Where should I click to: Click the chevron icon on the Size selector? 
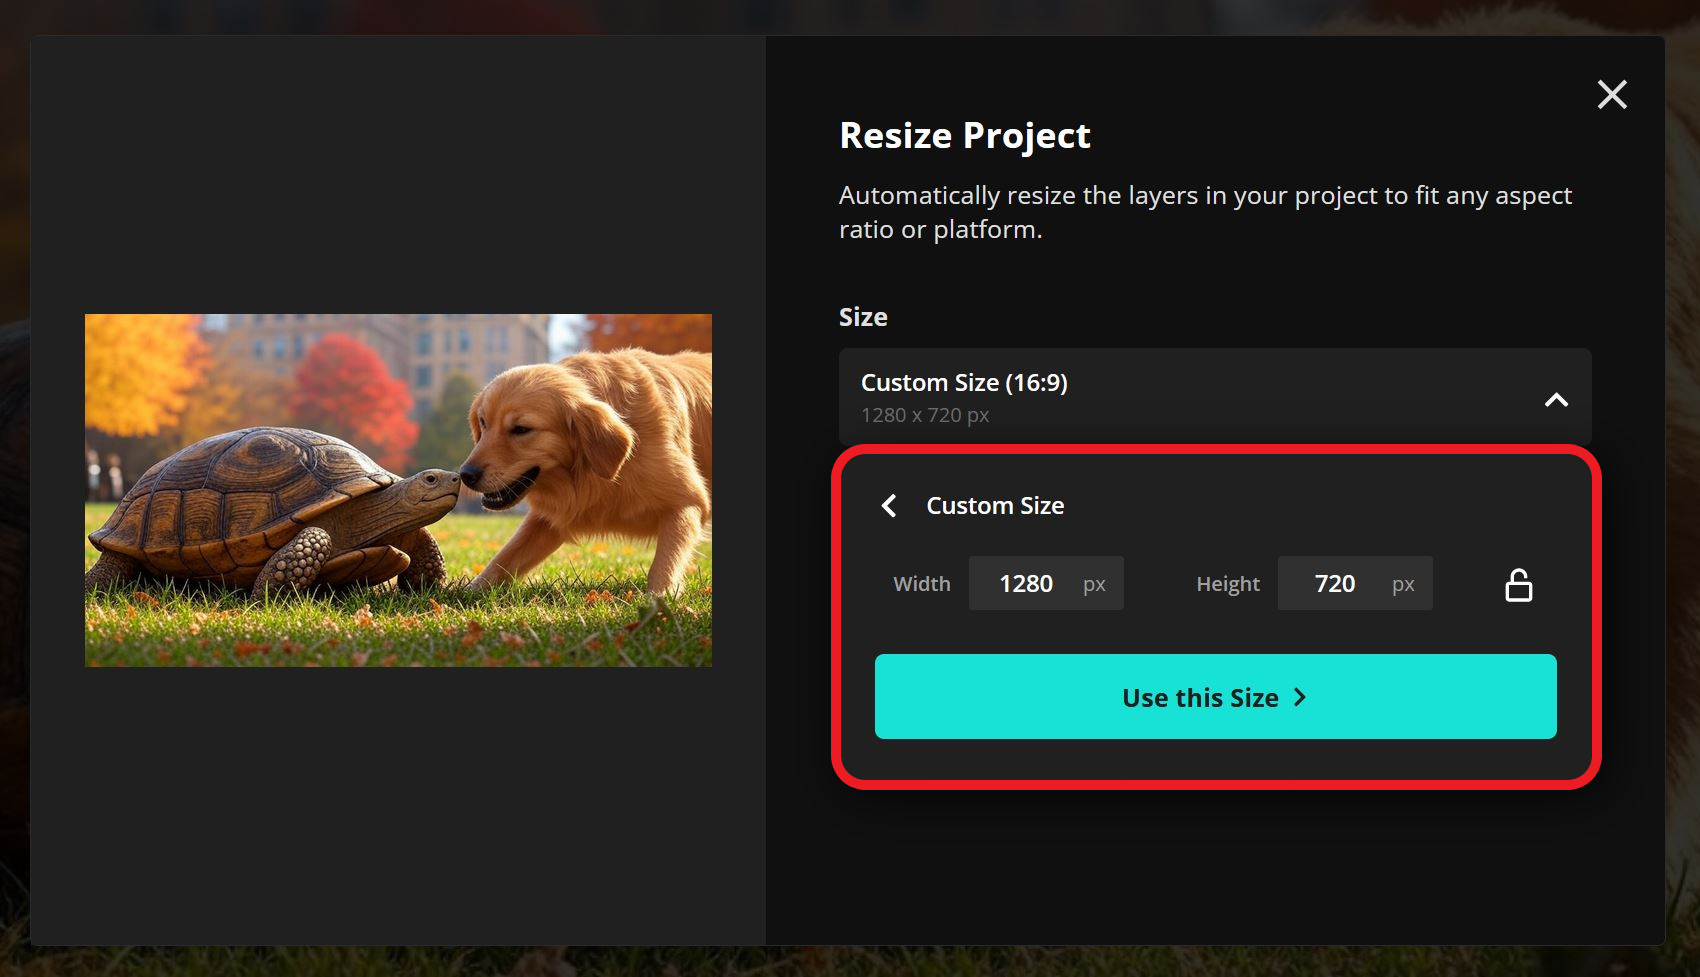(x=1556, y=398)
